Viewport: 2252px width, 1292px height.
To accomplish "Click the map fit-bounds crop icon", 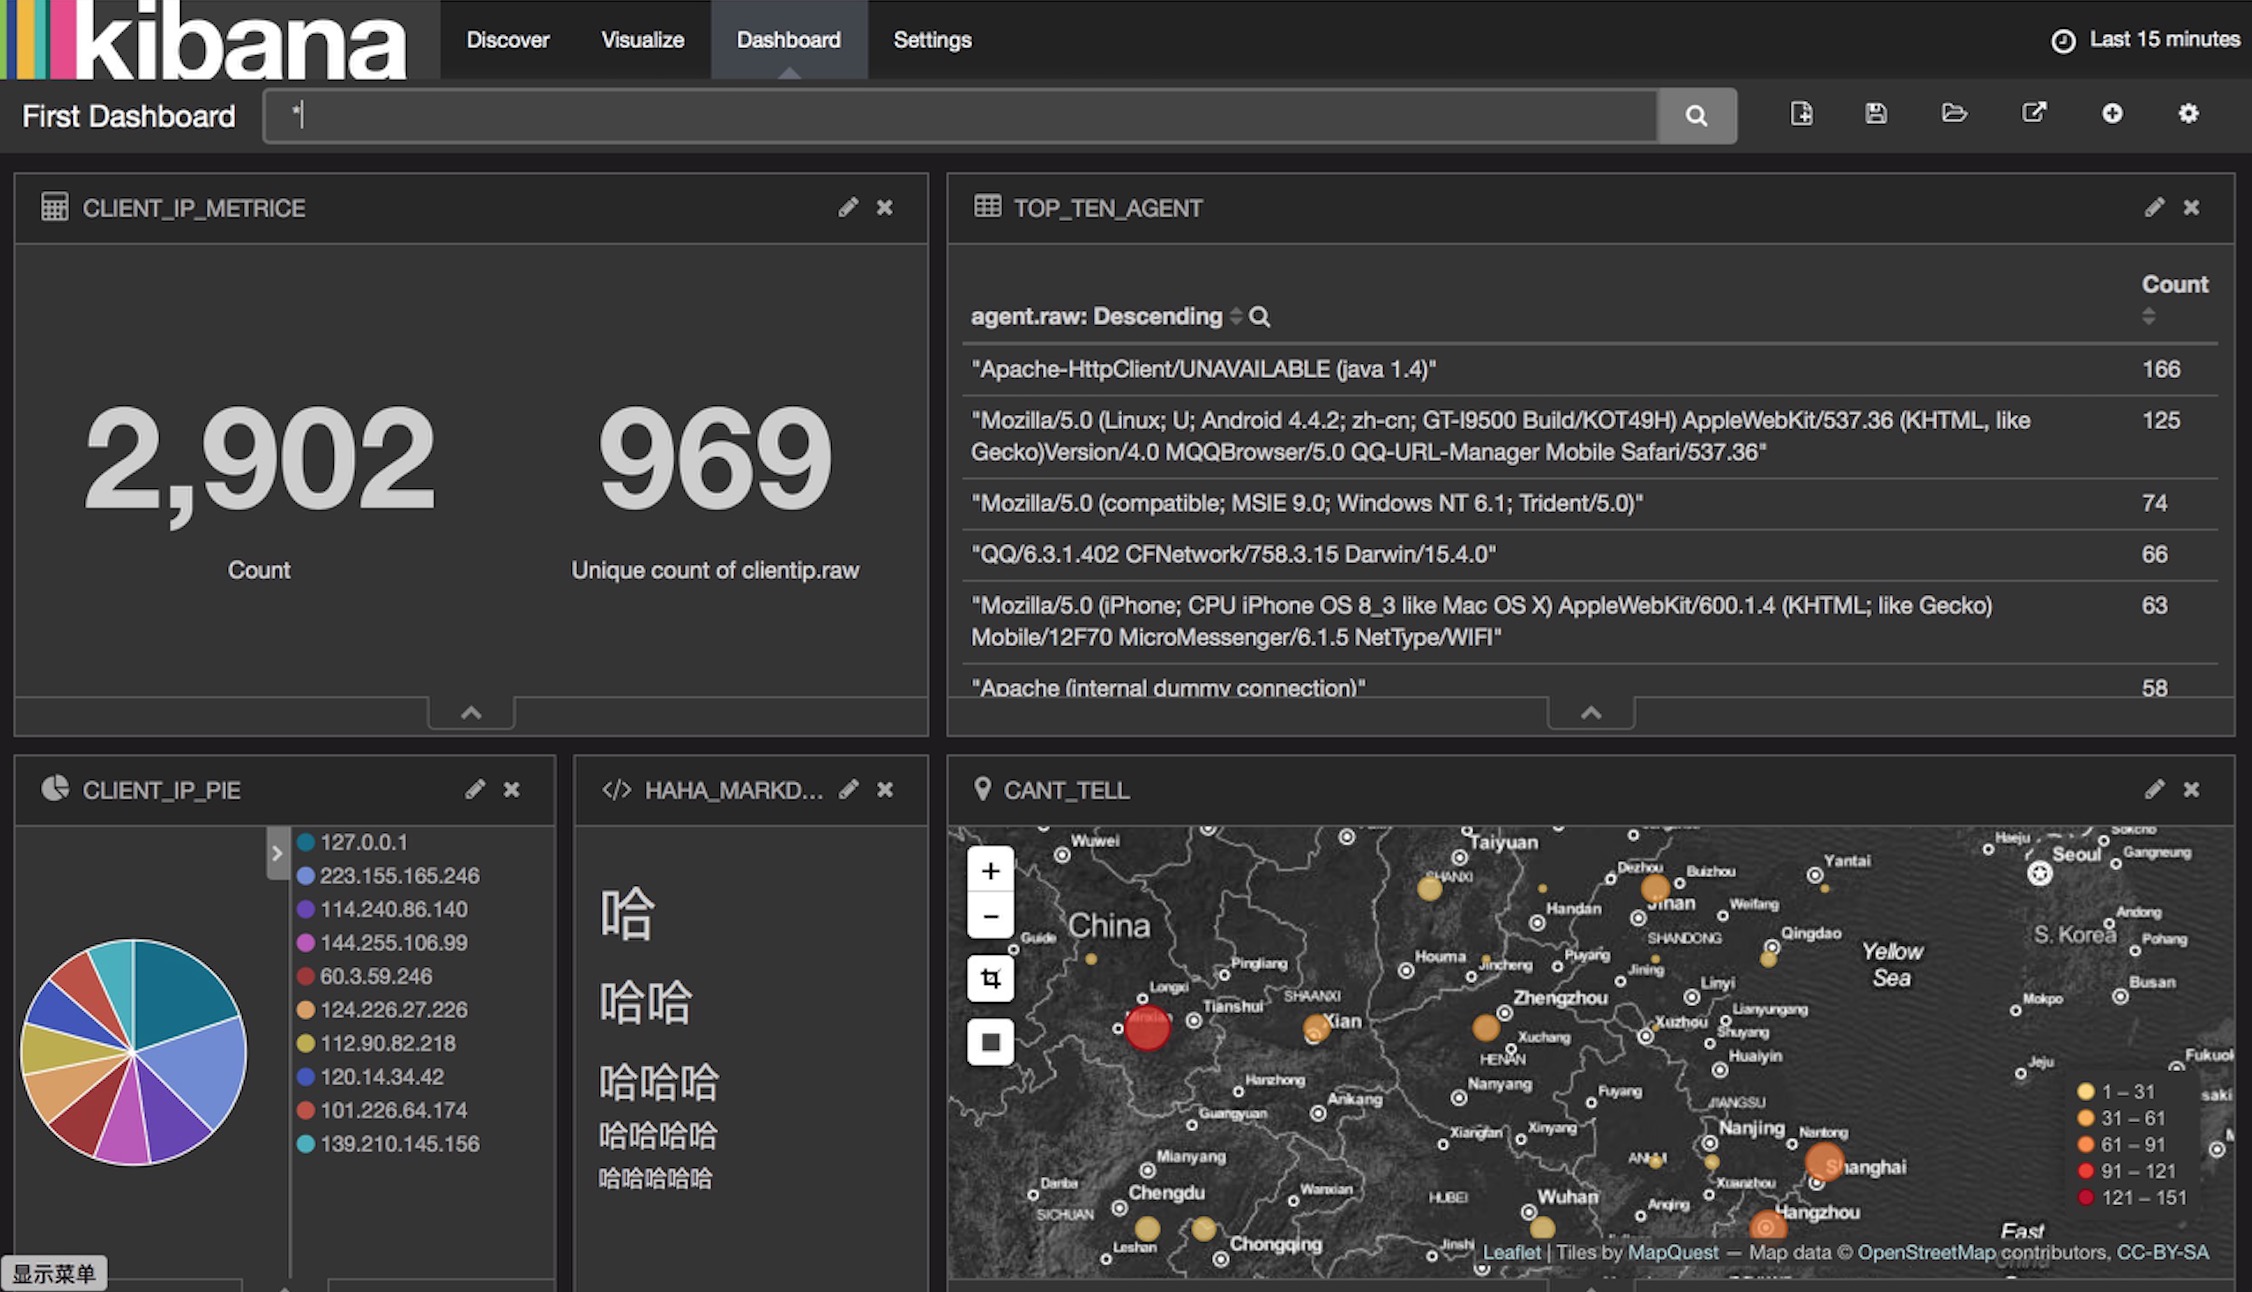I will click(x=990, y=978).
